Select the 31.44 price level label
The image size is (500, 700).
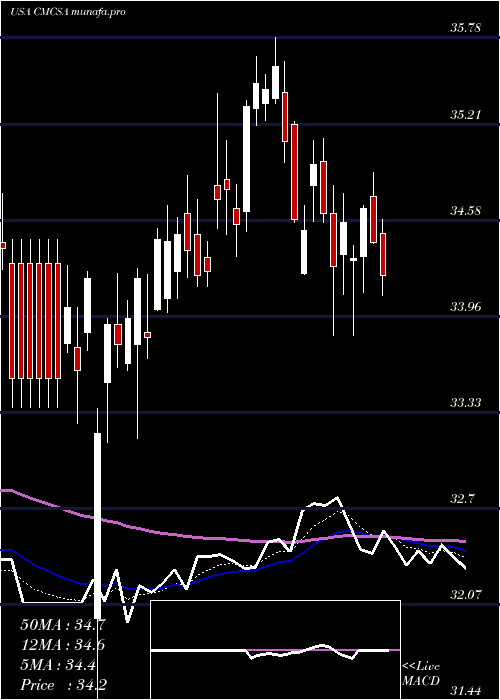pyautogui.click(x=465, y=691)
